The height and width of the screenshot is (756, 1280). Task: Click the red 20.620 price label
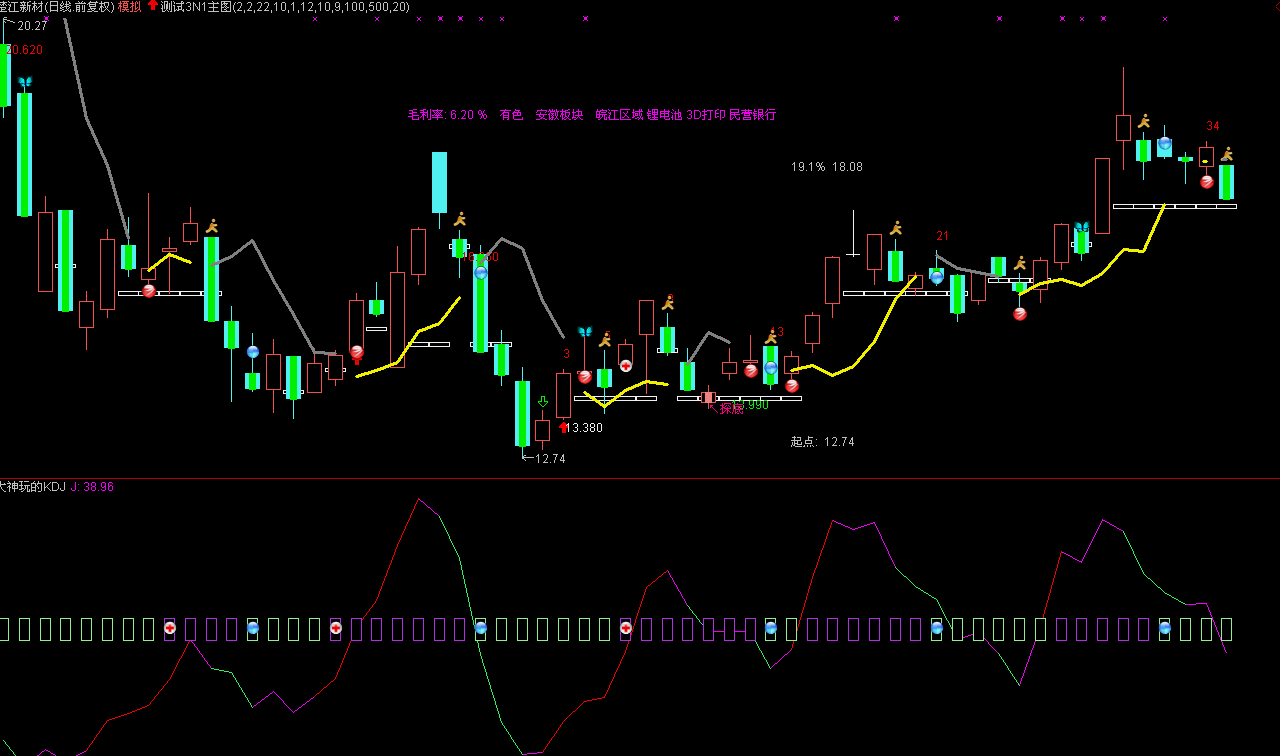24,50
